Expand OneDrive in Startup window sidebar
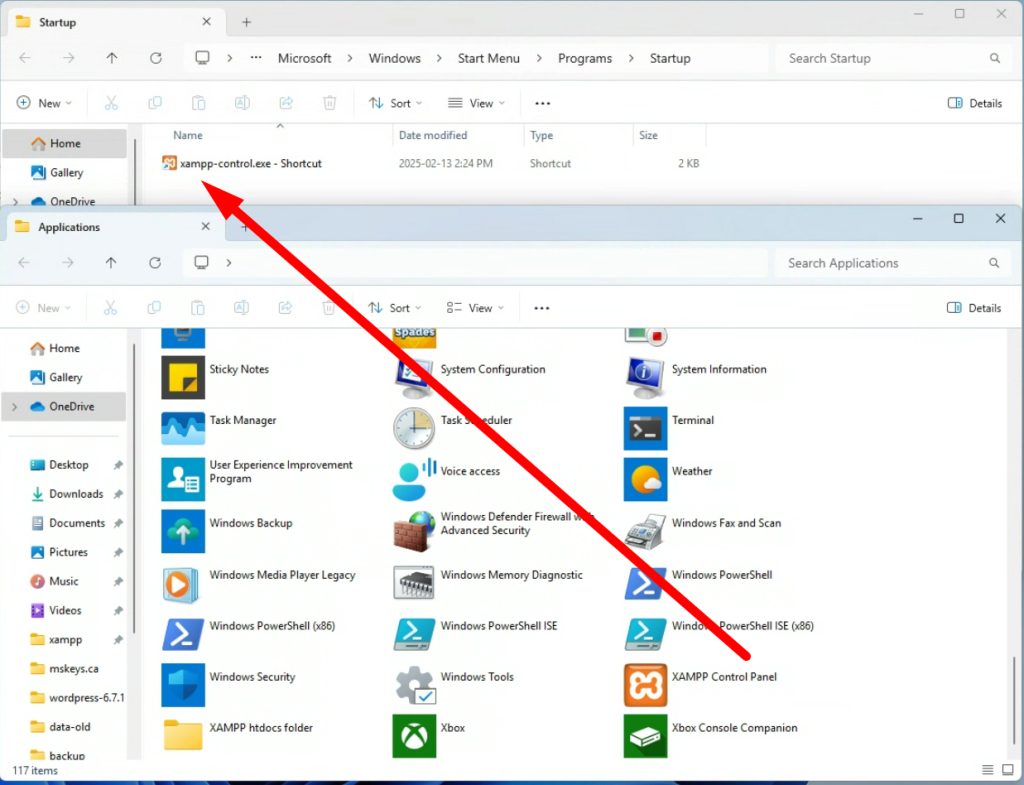The height and width of the screenshot is (785, 1024). pyautogui.click(x=15, y=202)
